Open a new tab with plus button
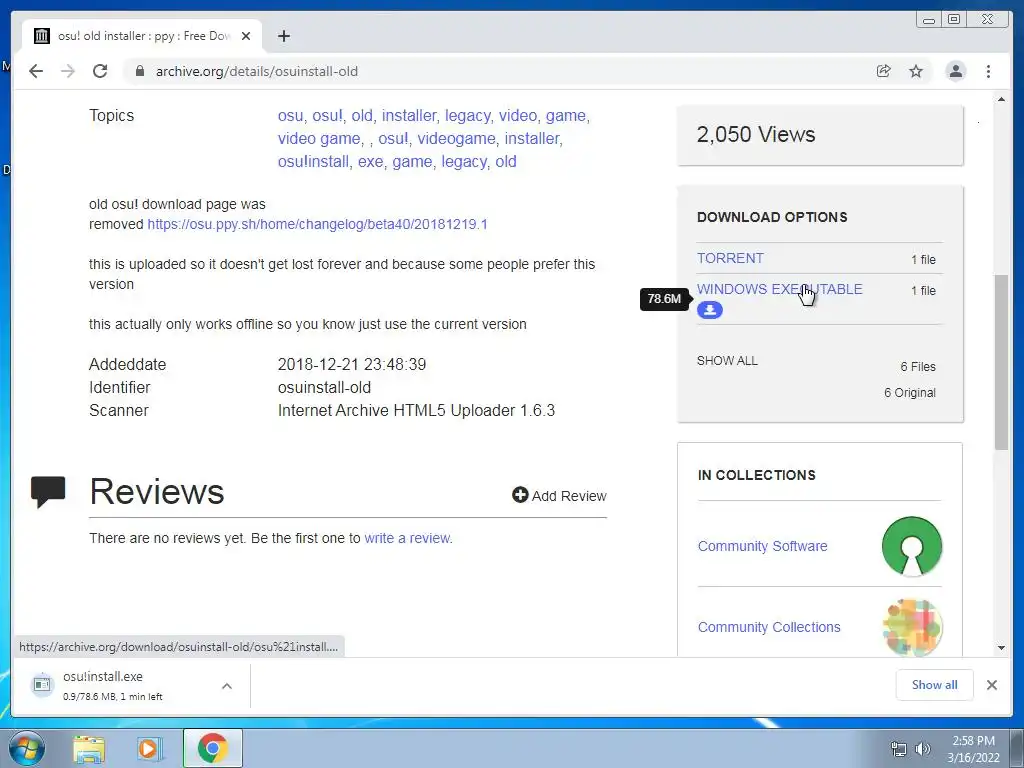Viewport: 1024px width, 768px height. 283,36
